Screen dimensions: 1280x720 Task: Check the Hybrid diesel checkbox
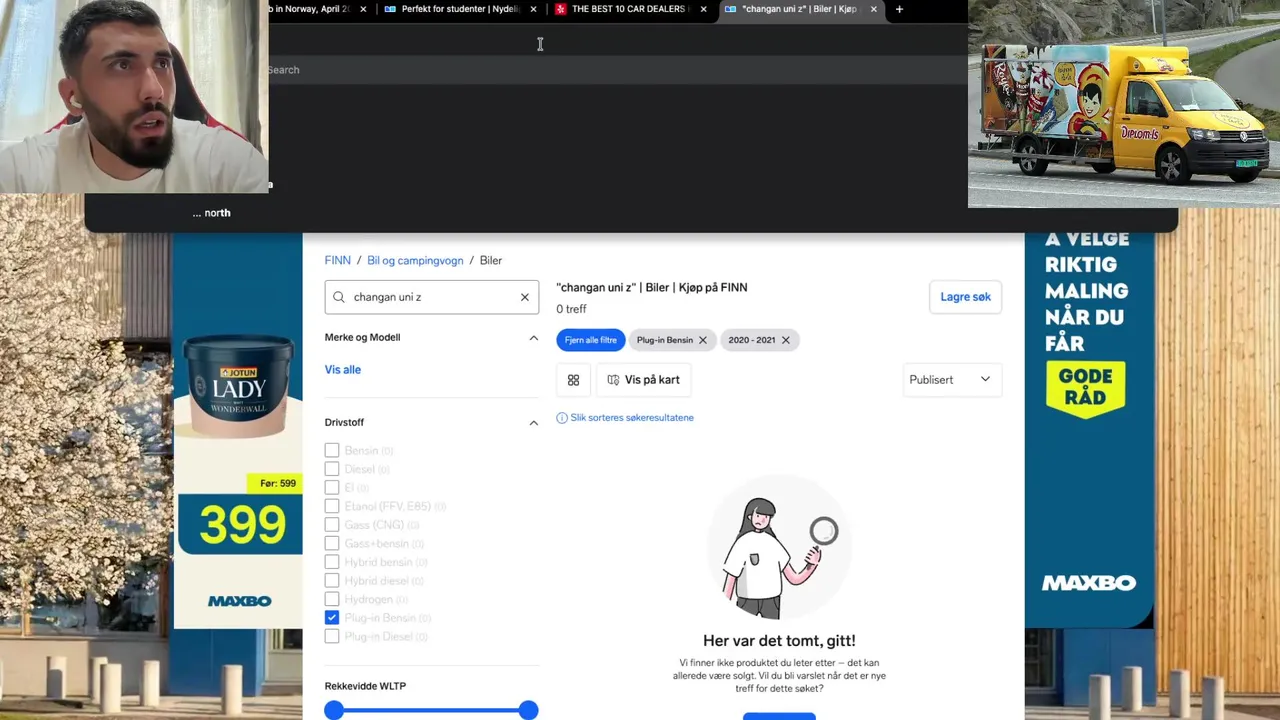pyautogui.click(x=332, y=580)
